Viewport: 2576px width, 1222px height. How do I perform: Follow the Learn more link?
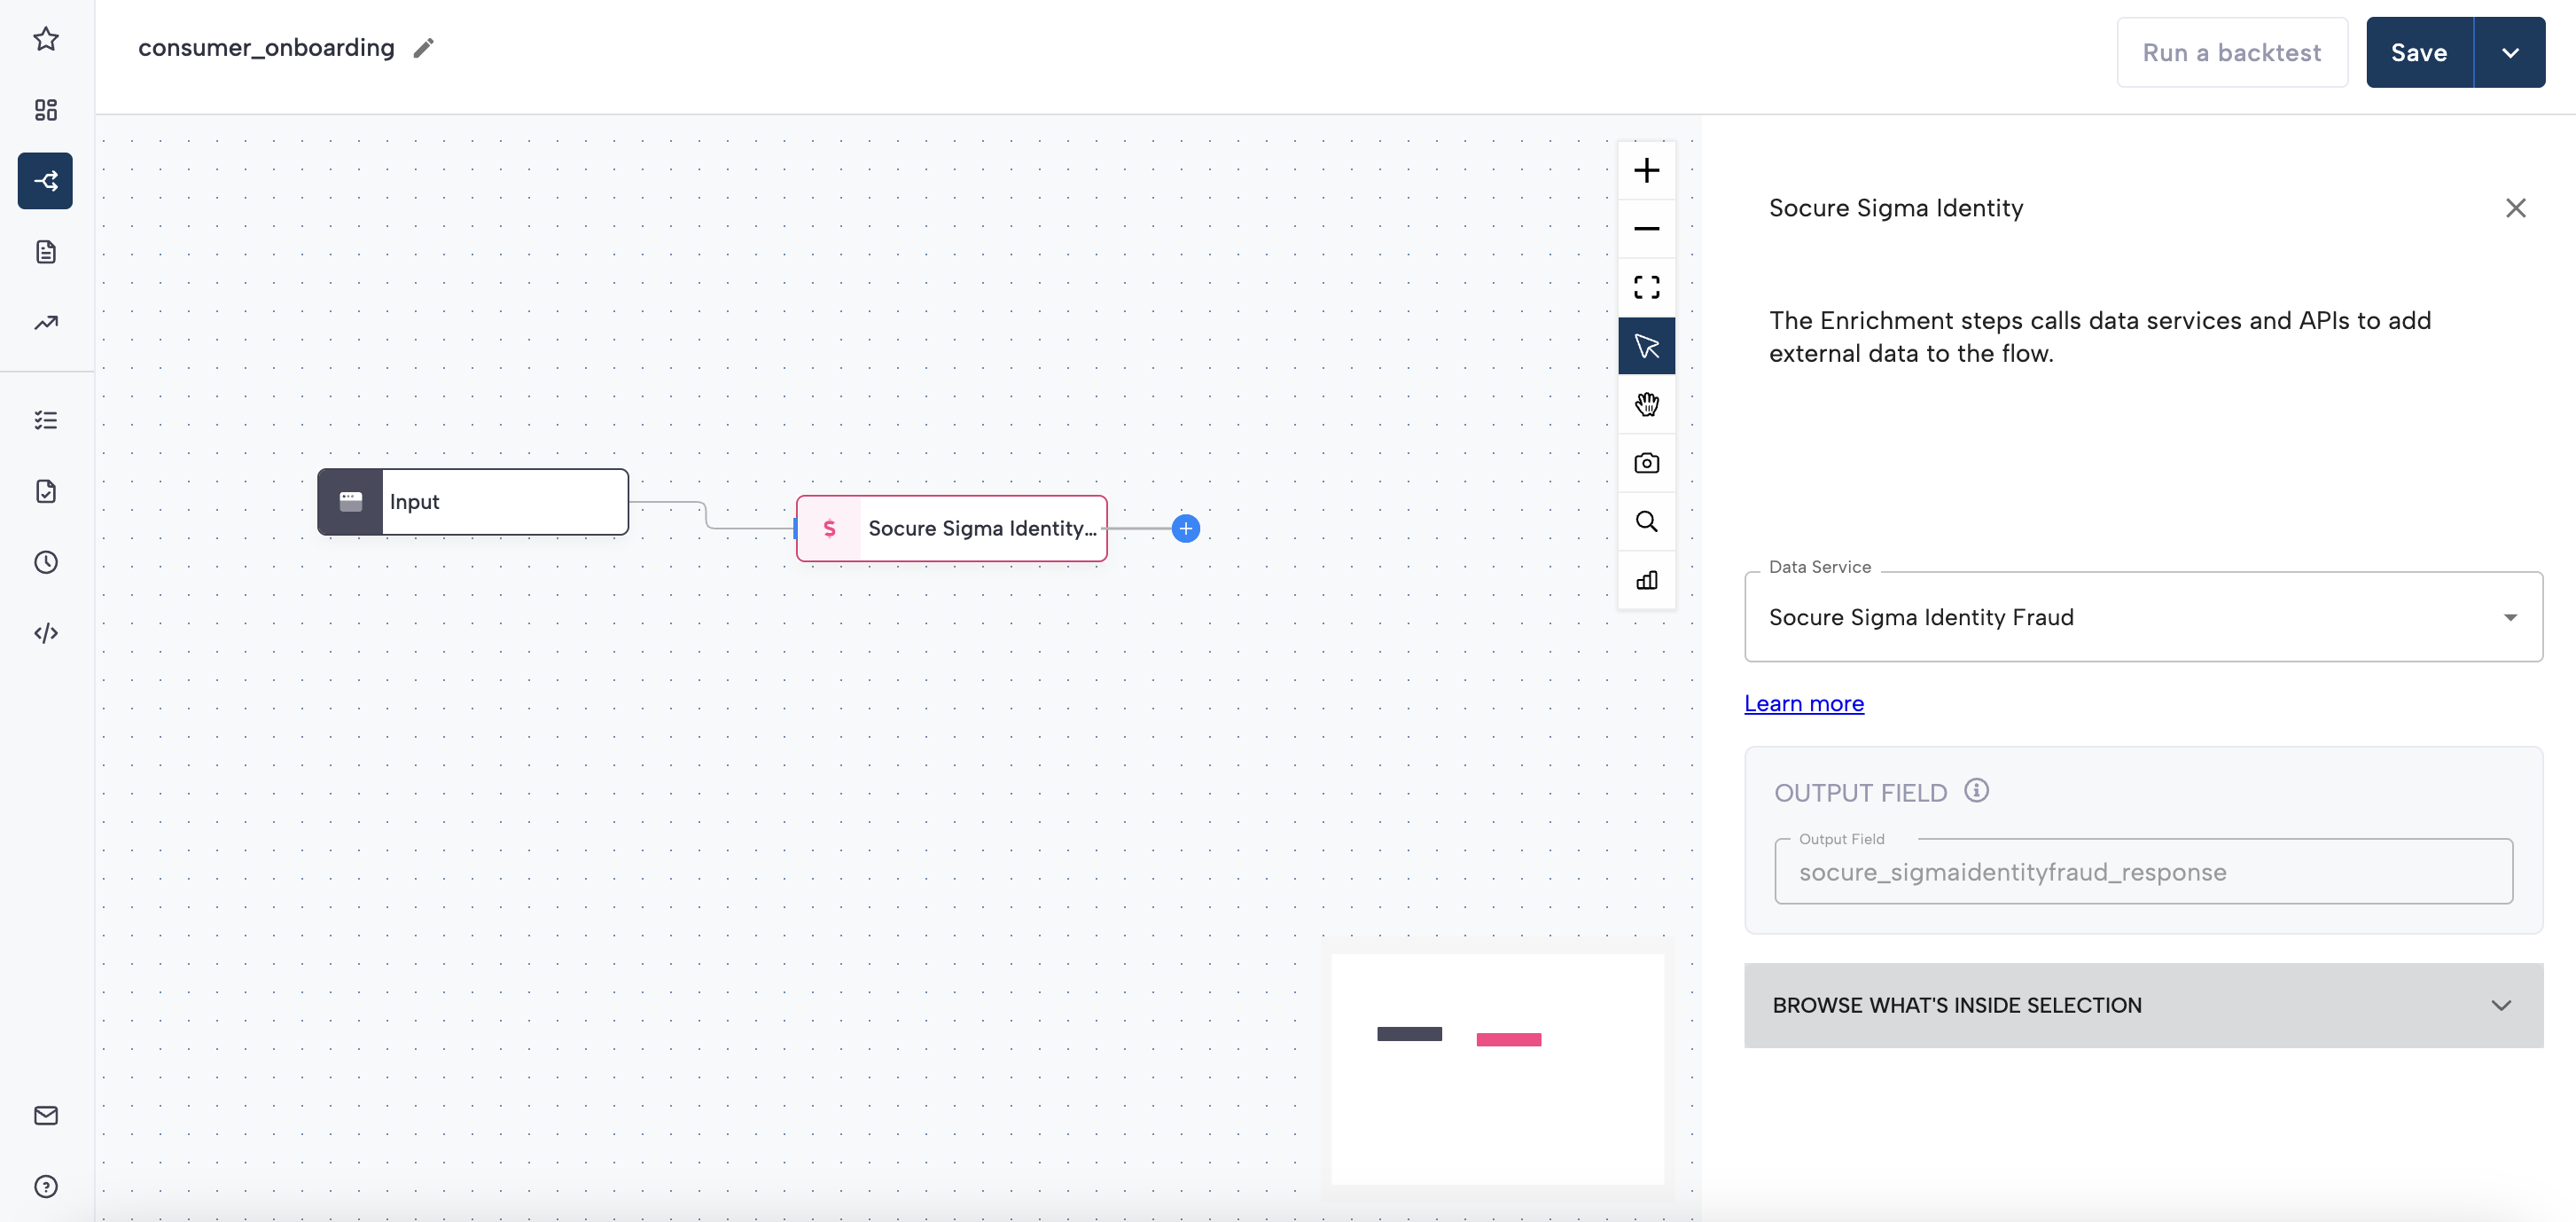coord(1803,703)
